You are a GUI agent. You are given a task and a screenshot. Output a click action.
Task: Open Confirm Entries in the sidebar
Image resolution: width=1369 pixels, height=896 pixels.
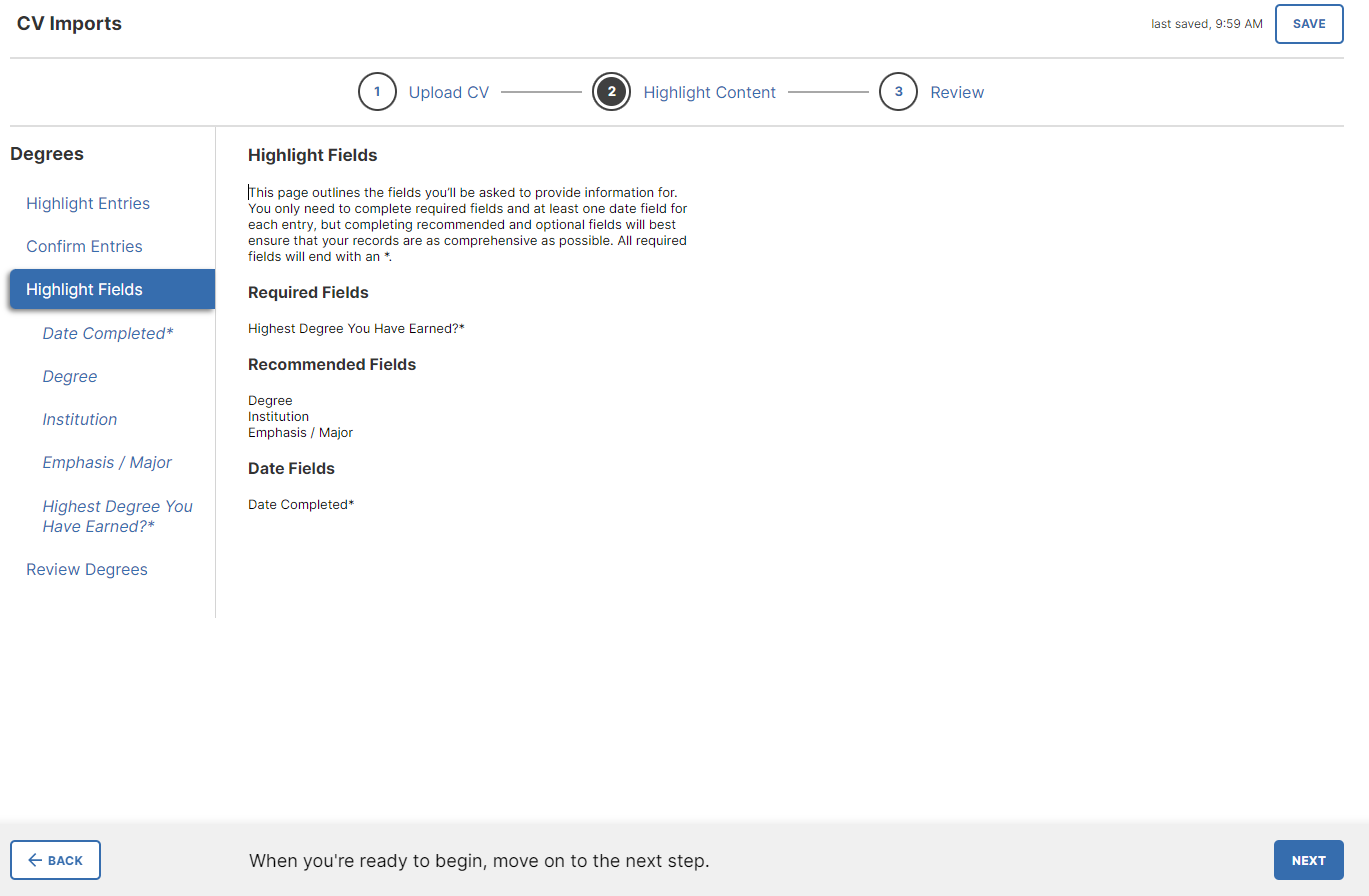[84, 246]
